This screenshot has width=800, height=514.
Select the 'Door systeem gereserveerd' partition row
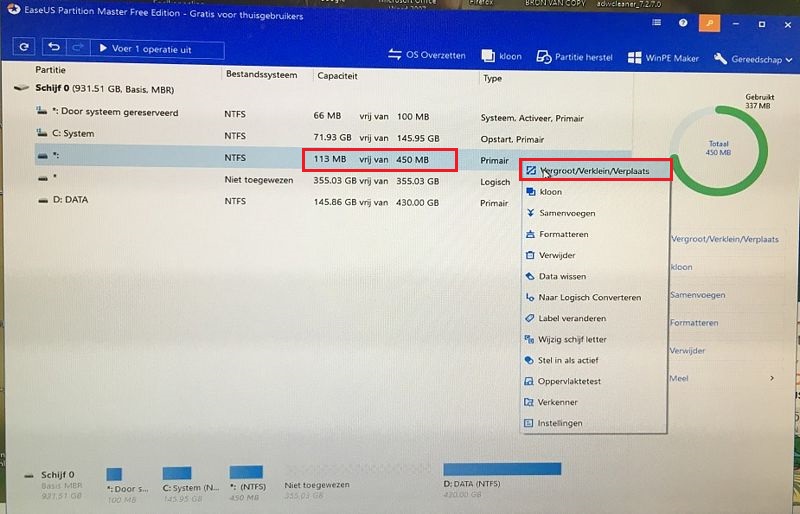point(332,114)
